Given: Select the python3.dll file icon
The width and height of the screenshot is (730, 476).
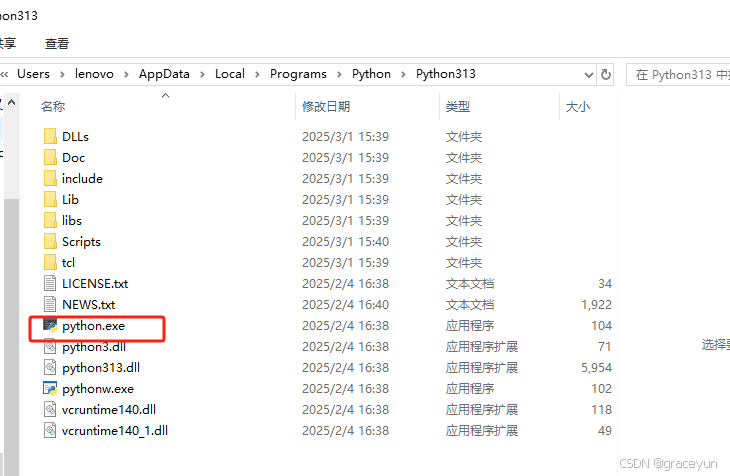Looking at the screenshot, I should pos(50,347).
